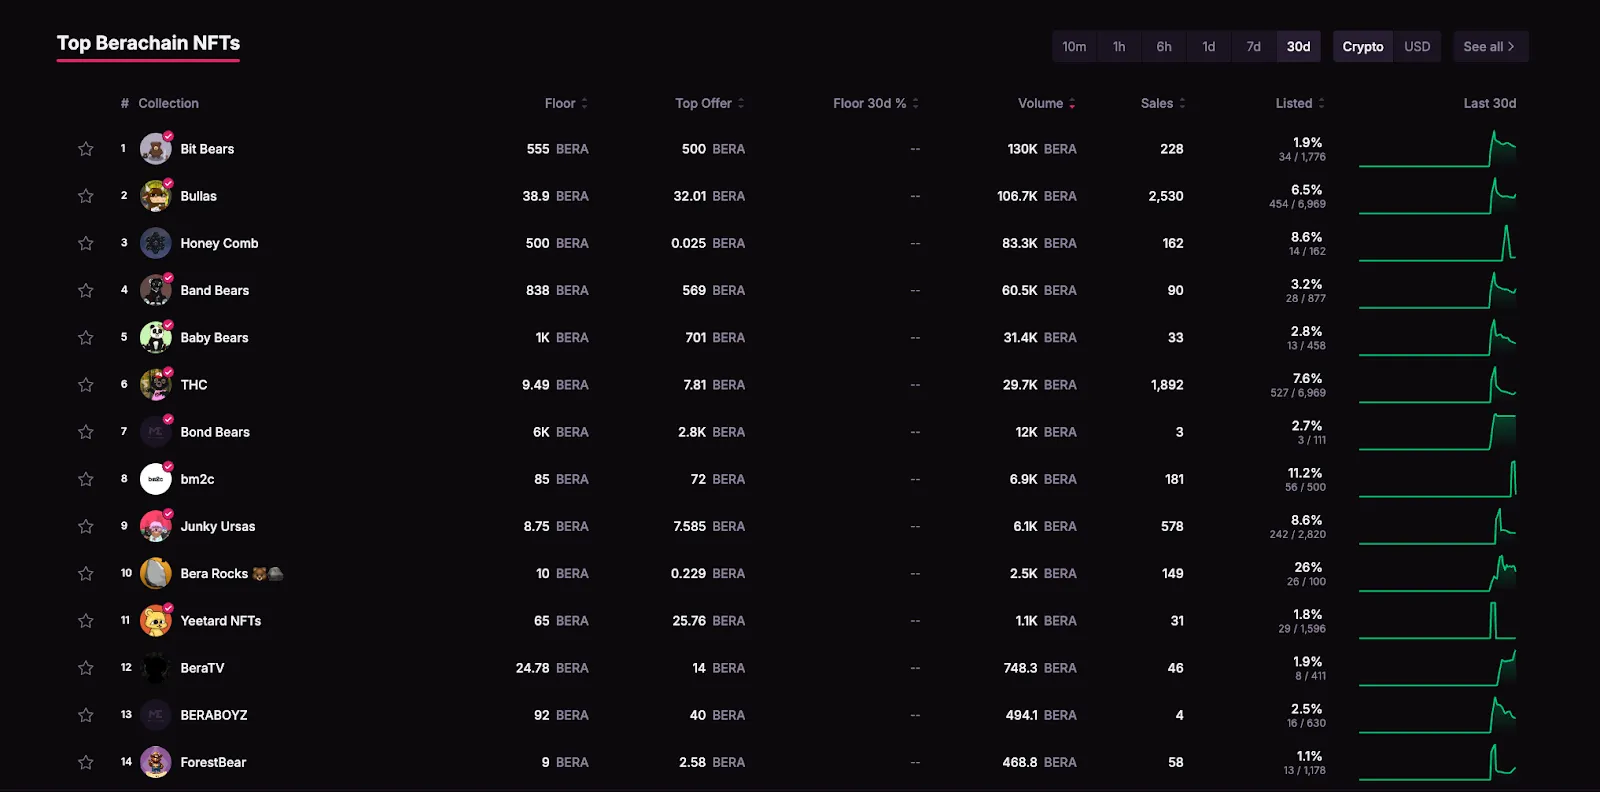Toggle the star for bm2c
This screenshot has height=792, width=1600.
pyautogui.click(x=86, y=479)
